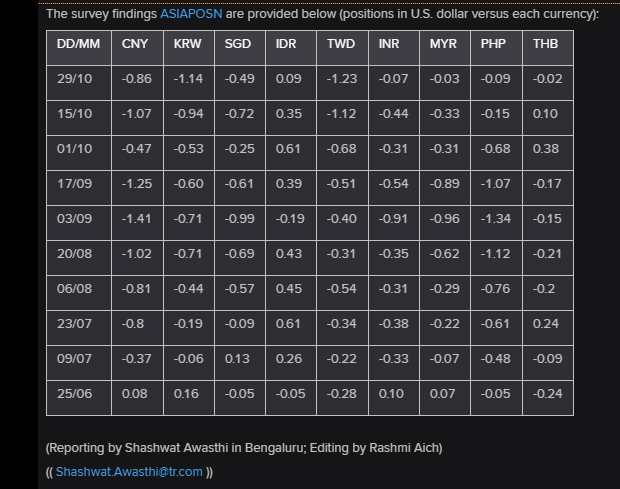Select the 29/10 date row cell

(76, 79)
